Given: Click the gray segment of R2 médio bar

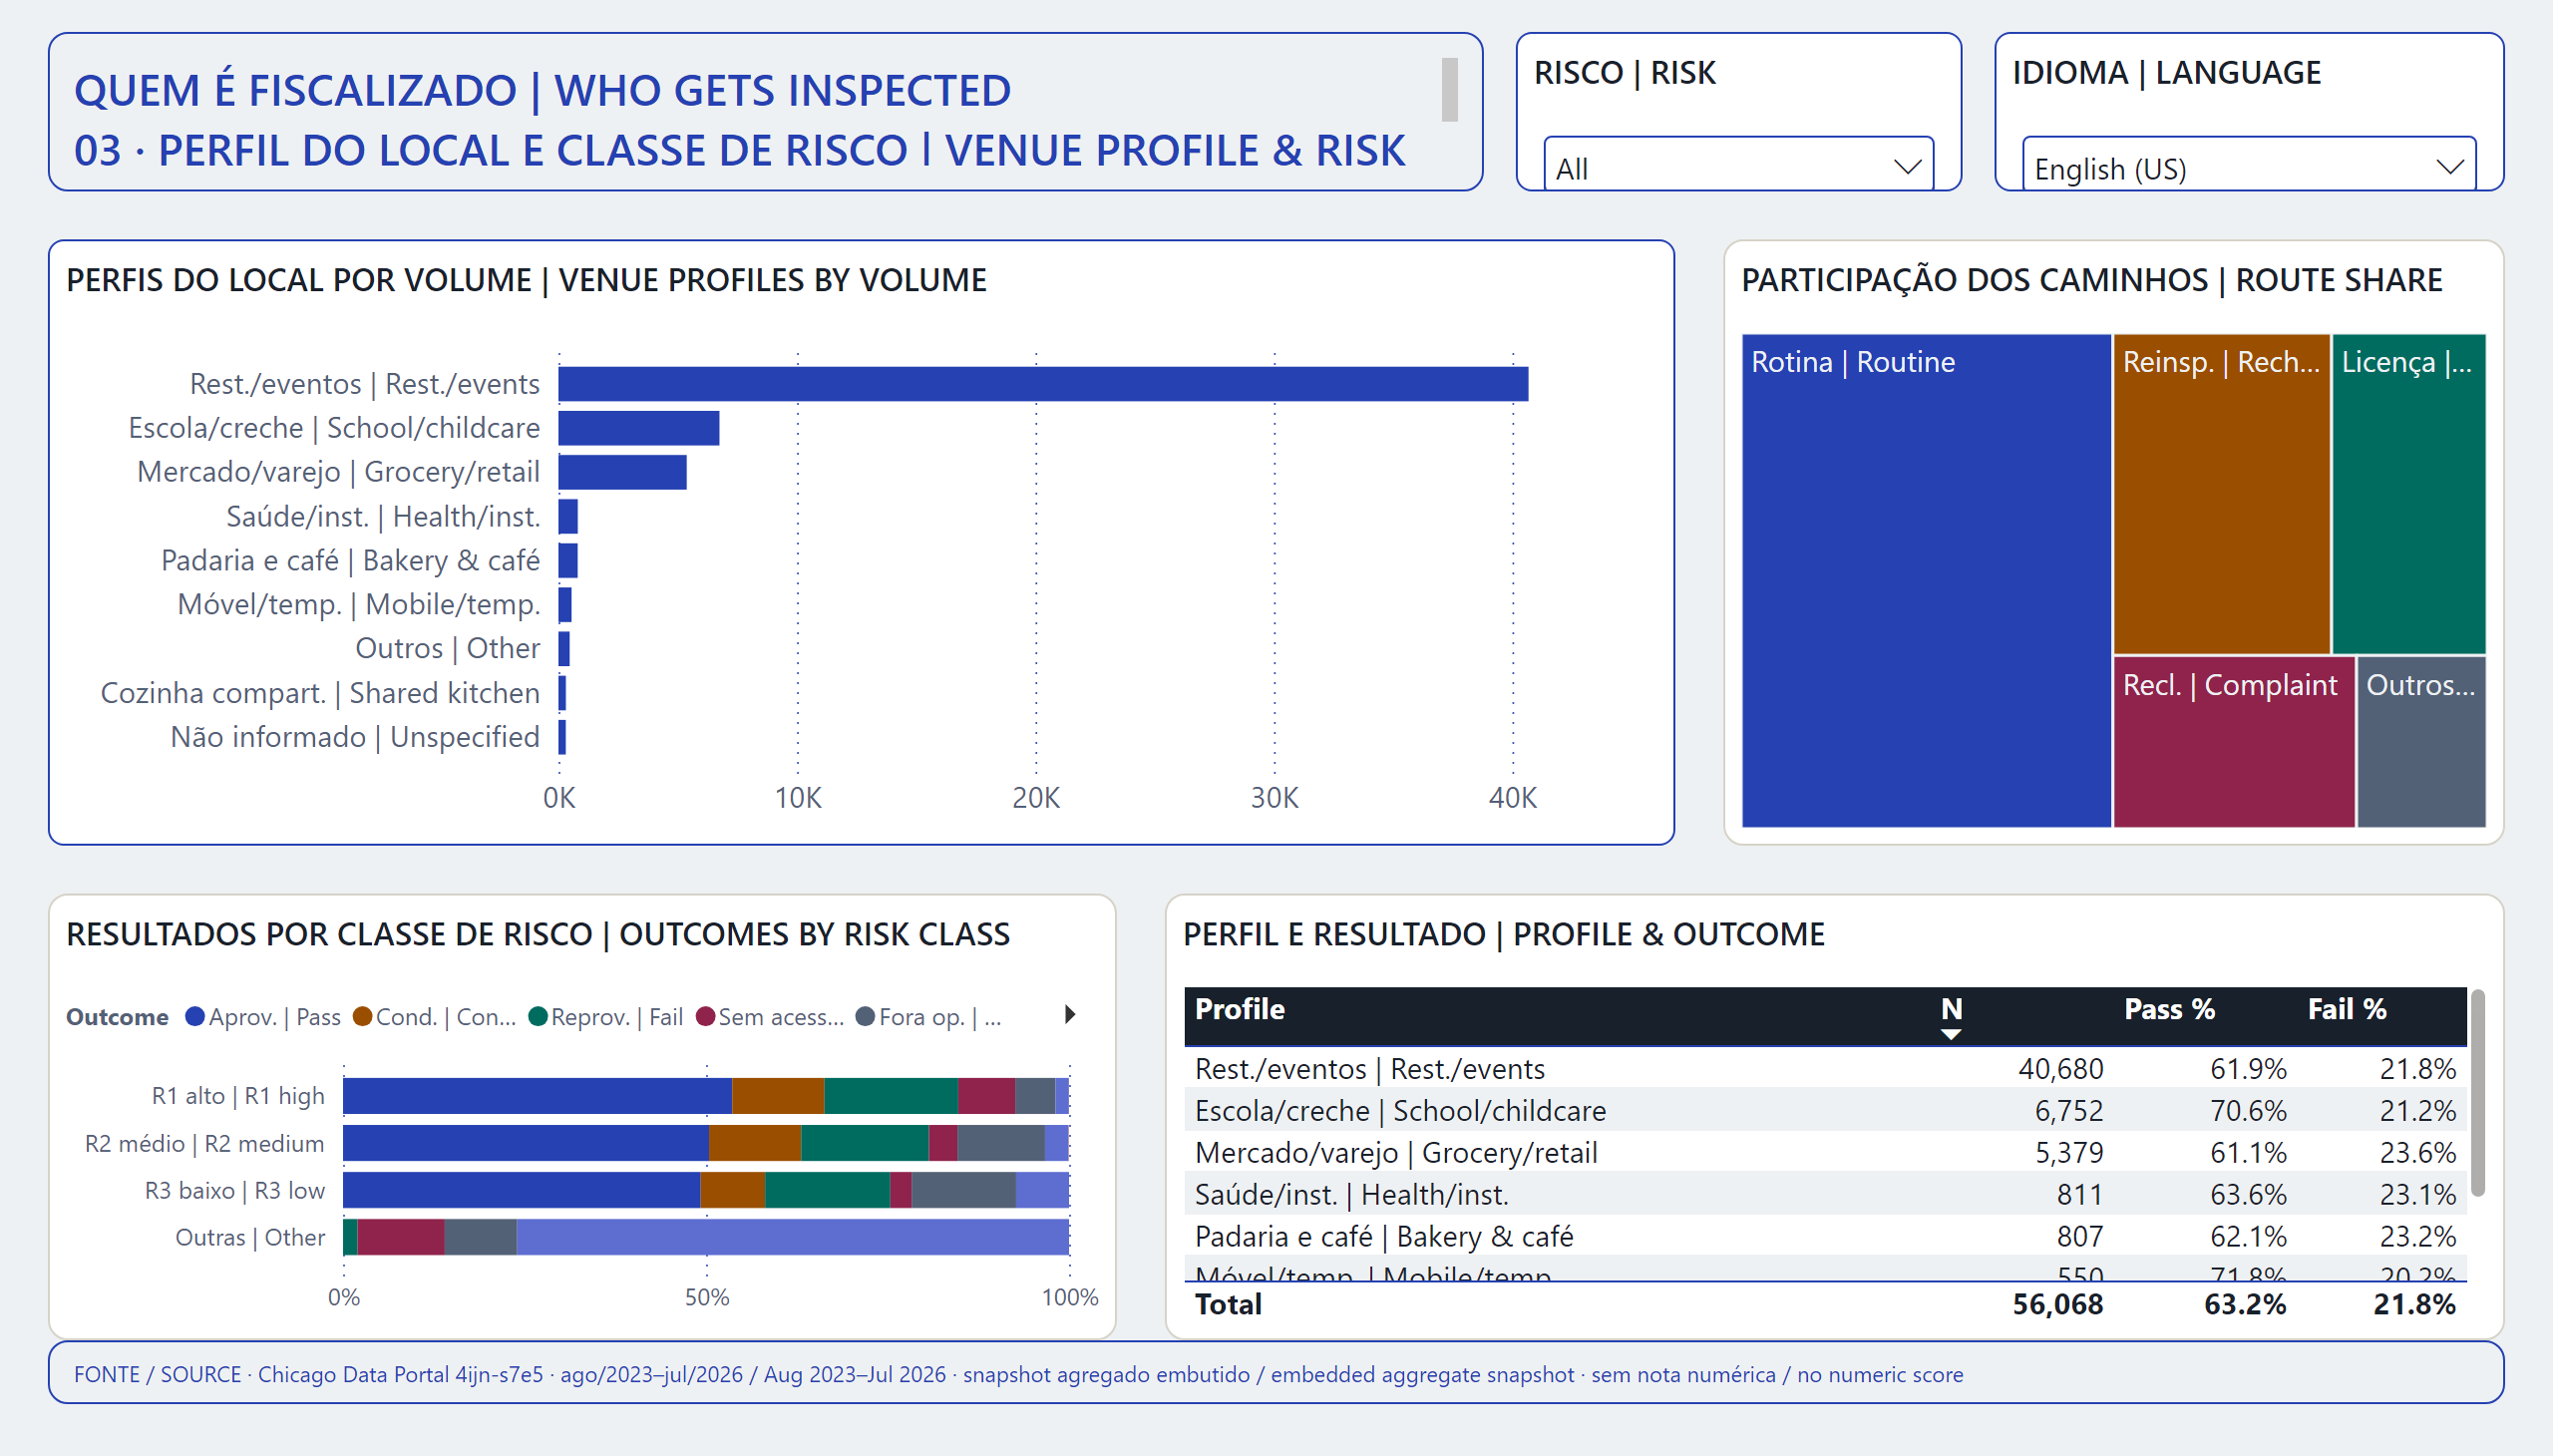Looking at the screenshot, I should click(x=1001, y=1143).
